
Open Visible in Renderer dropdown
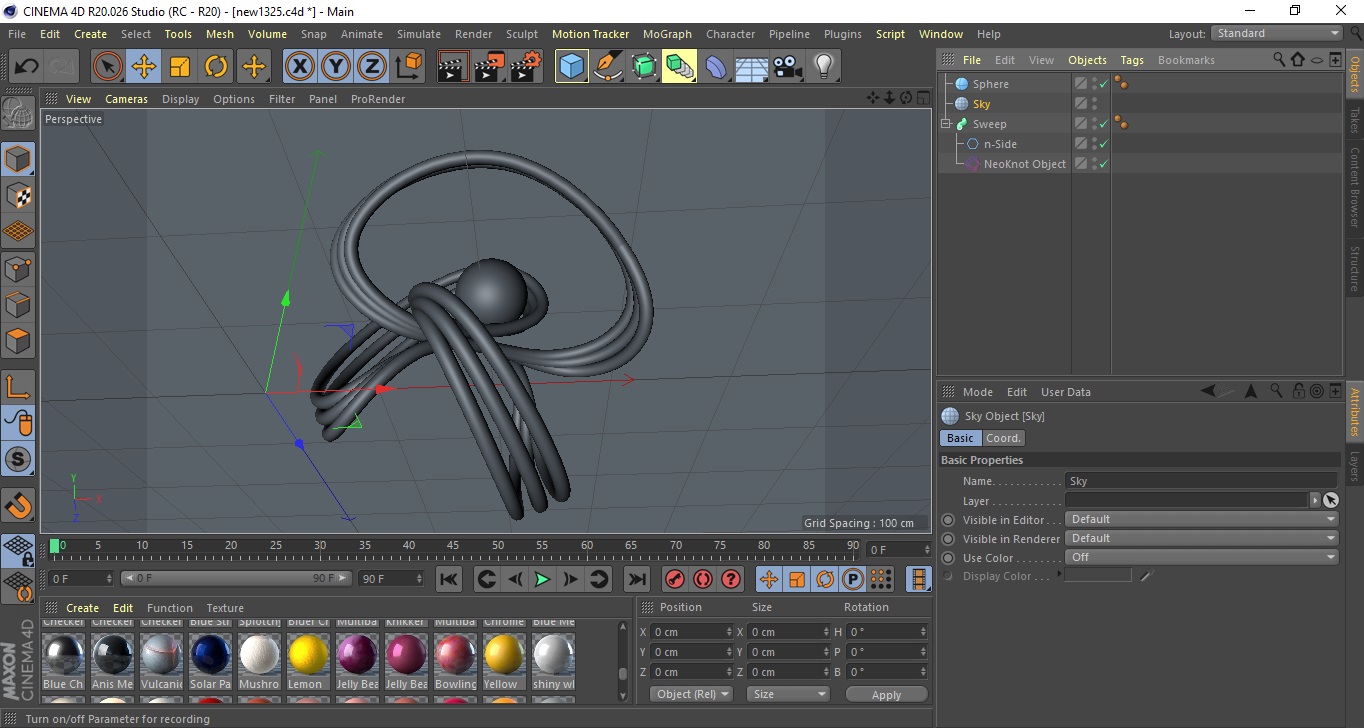(x=1202, y=538)
